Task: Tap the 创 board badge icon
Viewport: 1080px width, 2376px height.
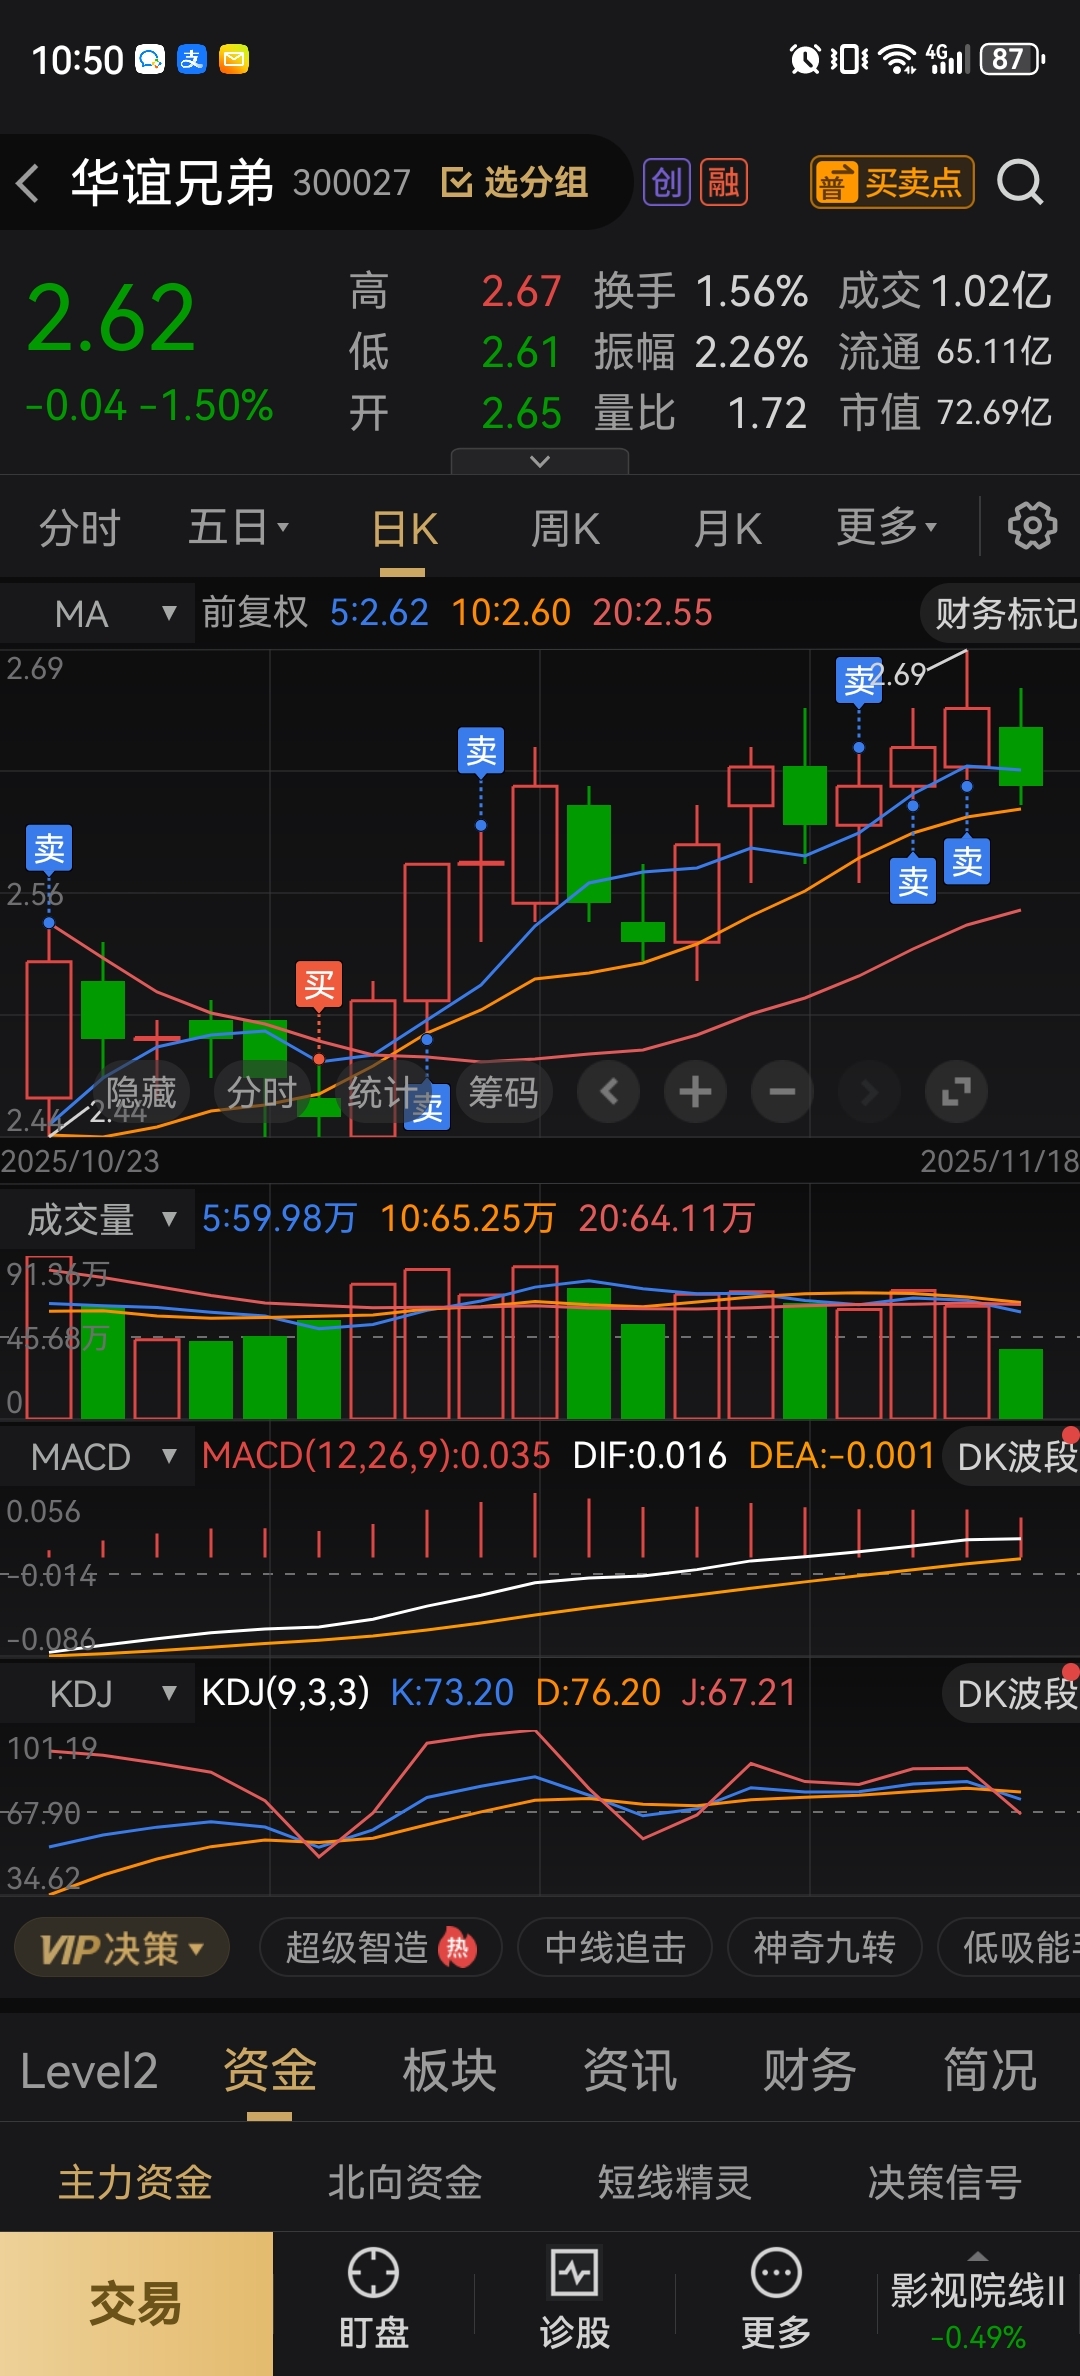Action: tap(667, 182)
